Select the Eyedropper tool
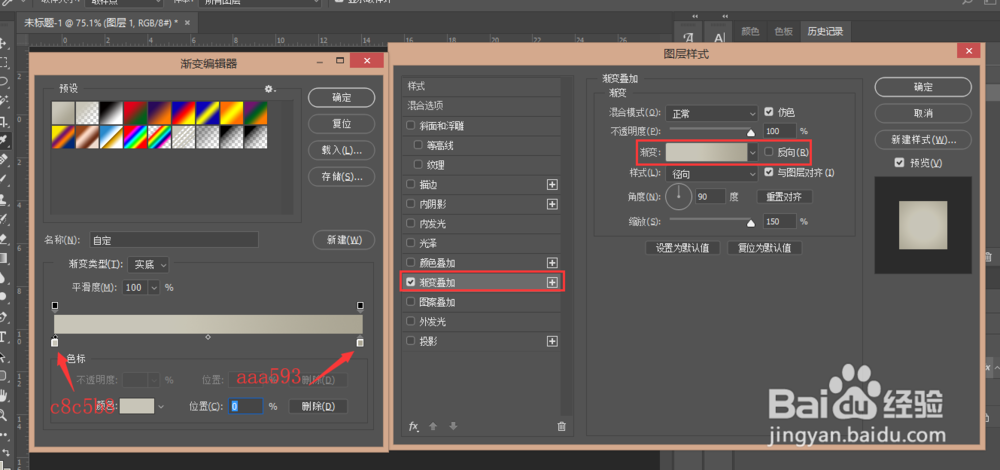The height and width of the screenshot is (470, 1000). pos(3,139)
